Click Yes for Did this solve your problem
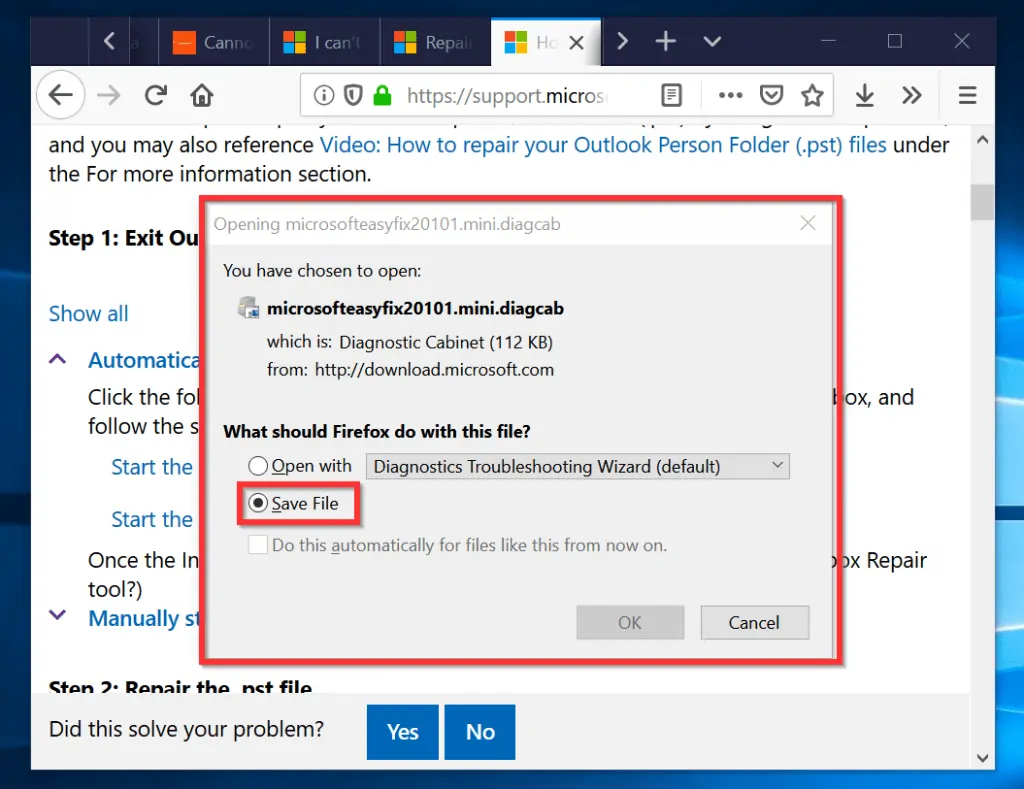Screen dimensions: 1024x789 [402, 732]
